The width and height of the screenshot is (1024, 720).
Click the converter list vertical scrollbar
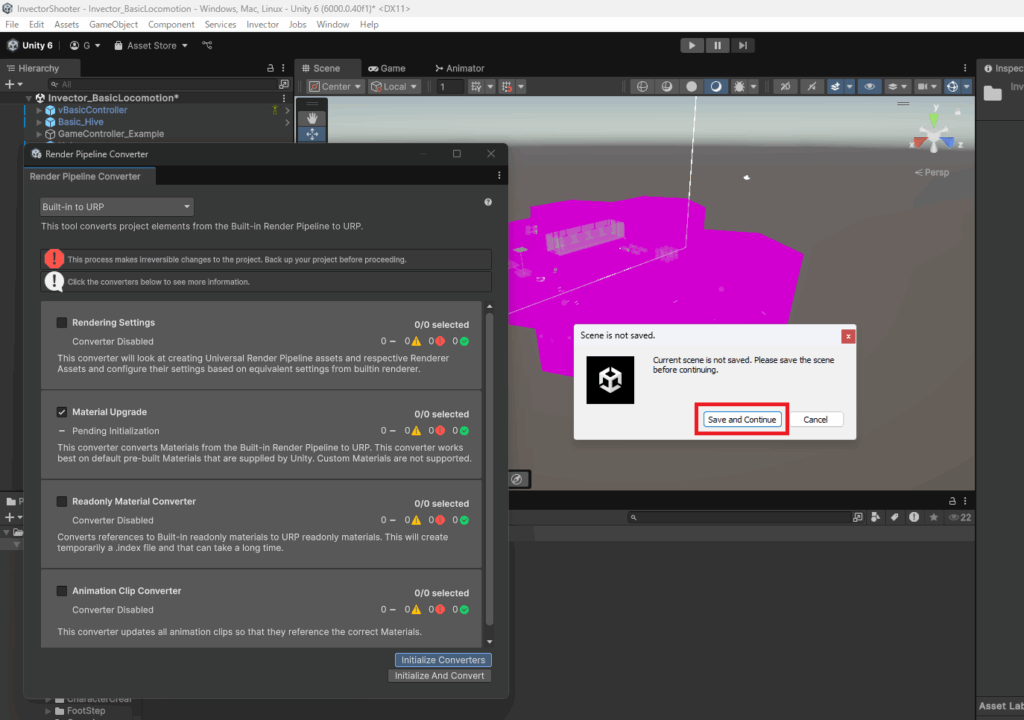point(489,468)
